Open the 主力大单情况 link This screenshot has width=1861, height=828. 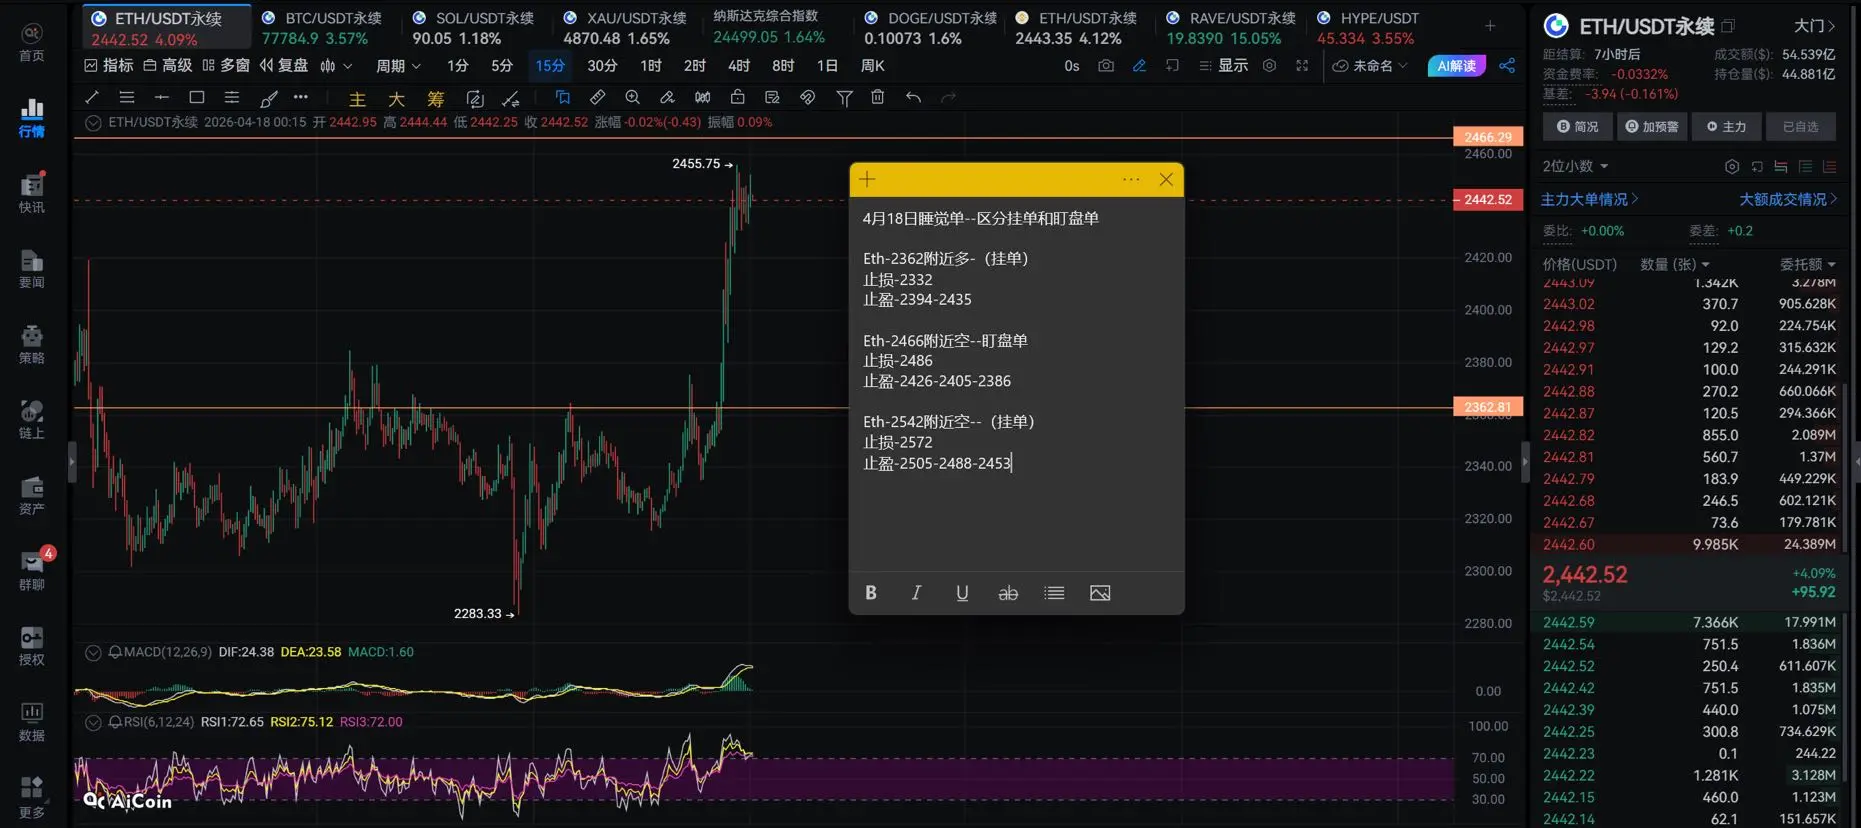(x=1589, y=200)
